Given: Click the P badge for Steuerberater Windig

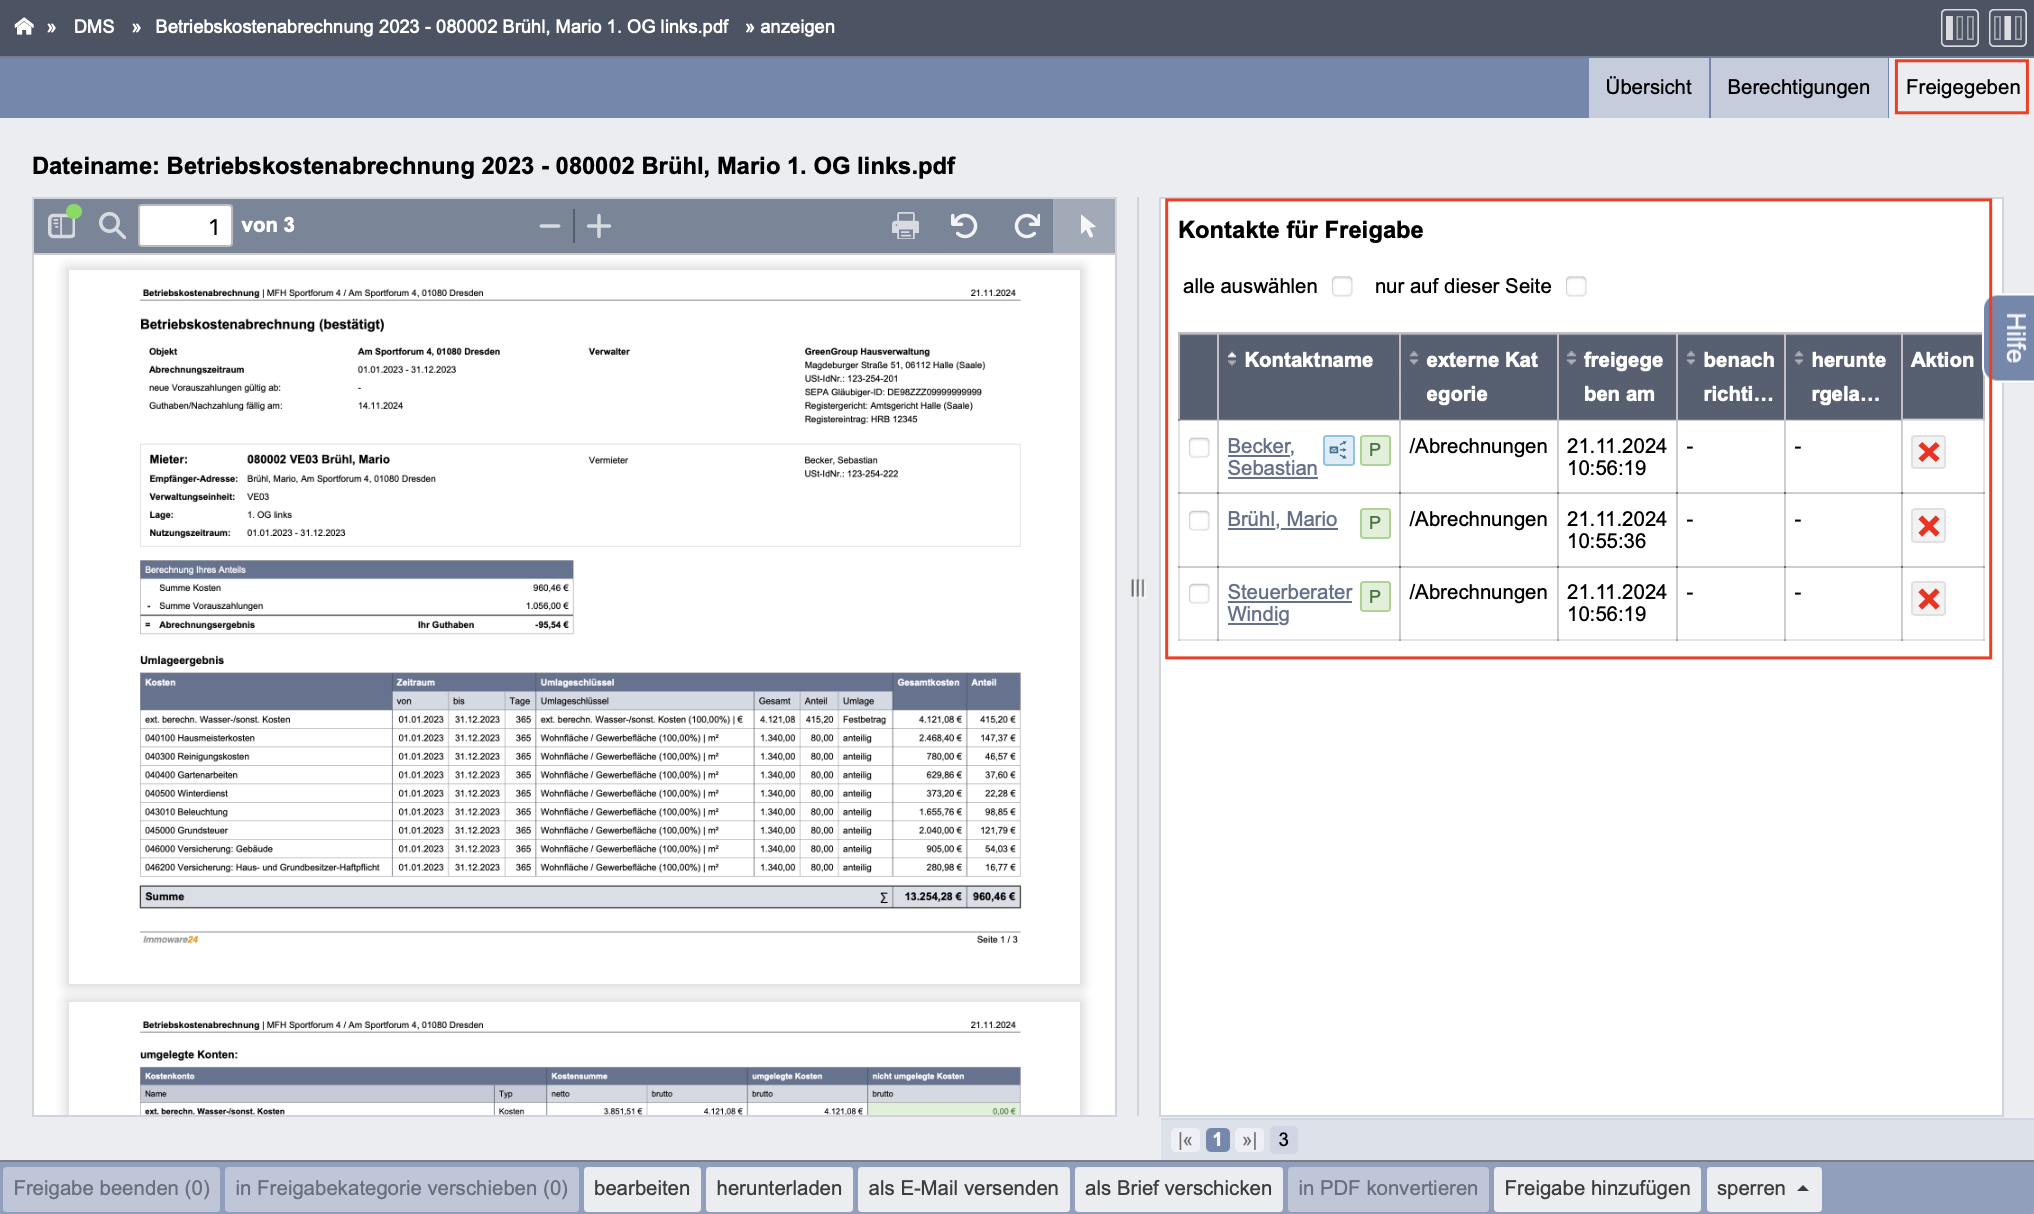Looking at the screenshot, I should coord(1375,596).
